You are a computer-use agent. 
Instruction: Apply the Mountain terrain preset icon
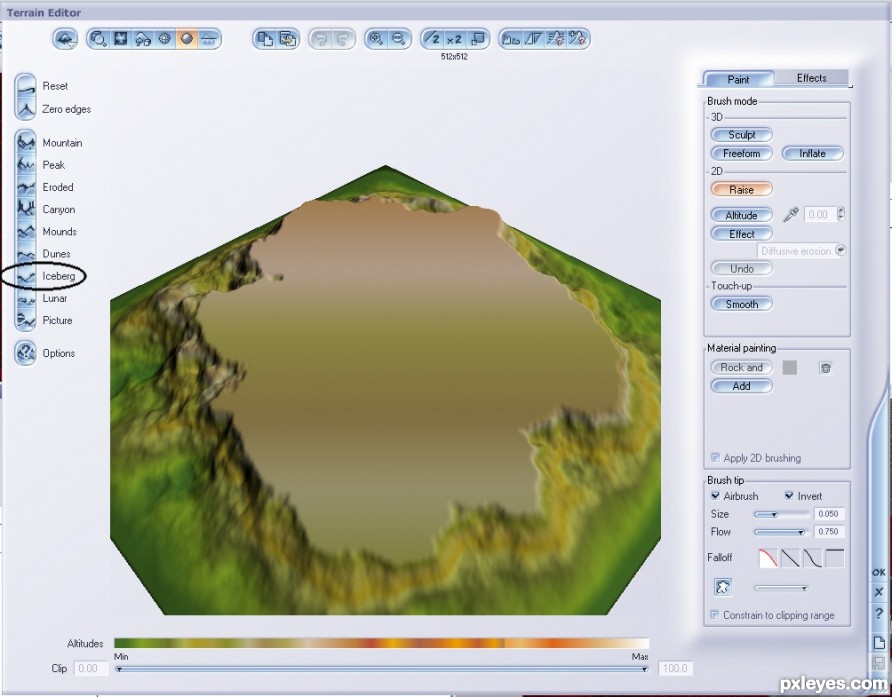tap(26, 142)
